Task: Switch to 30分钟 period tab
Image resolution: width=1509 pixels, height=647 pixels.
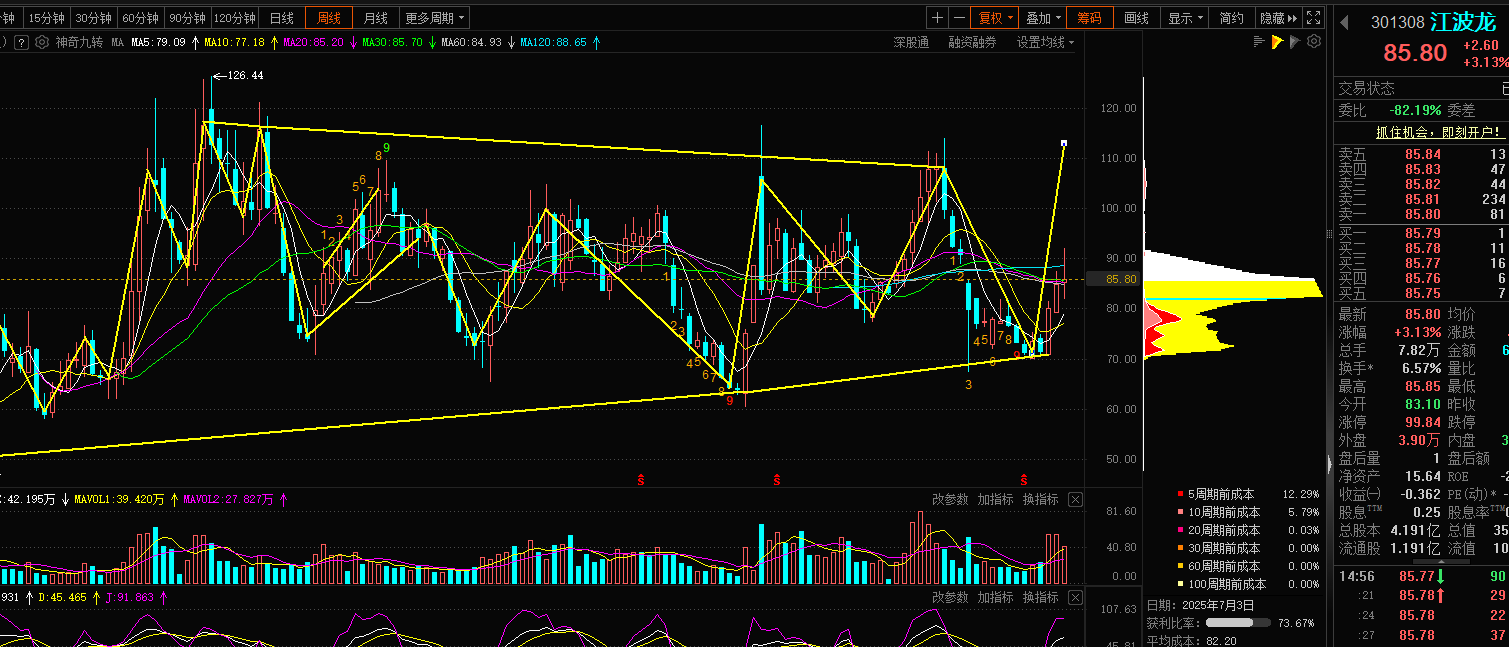Action: click(94, 18)
